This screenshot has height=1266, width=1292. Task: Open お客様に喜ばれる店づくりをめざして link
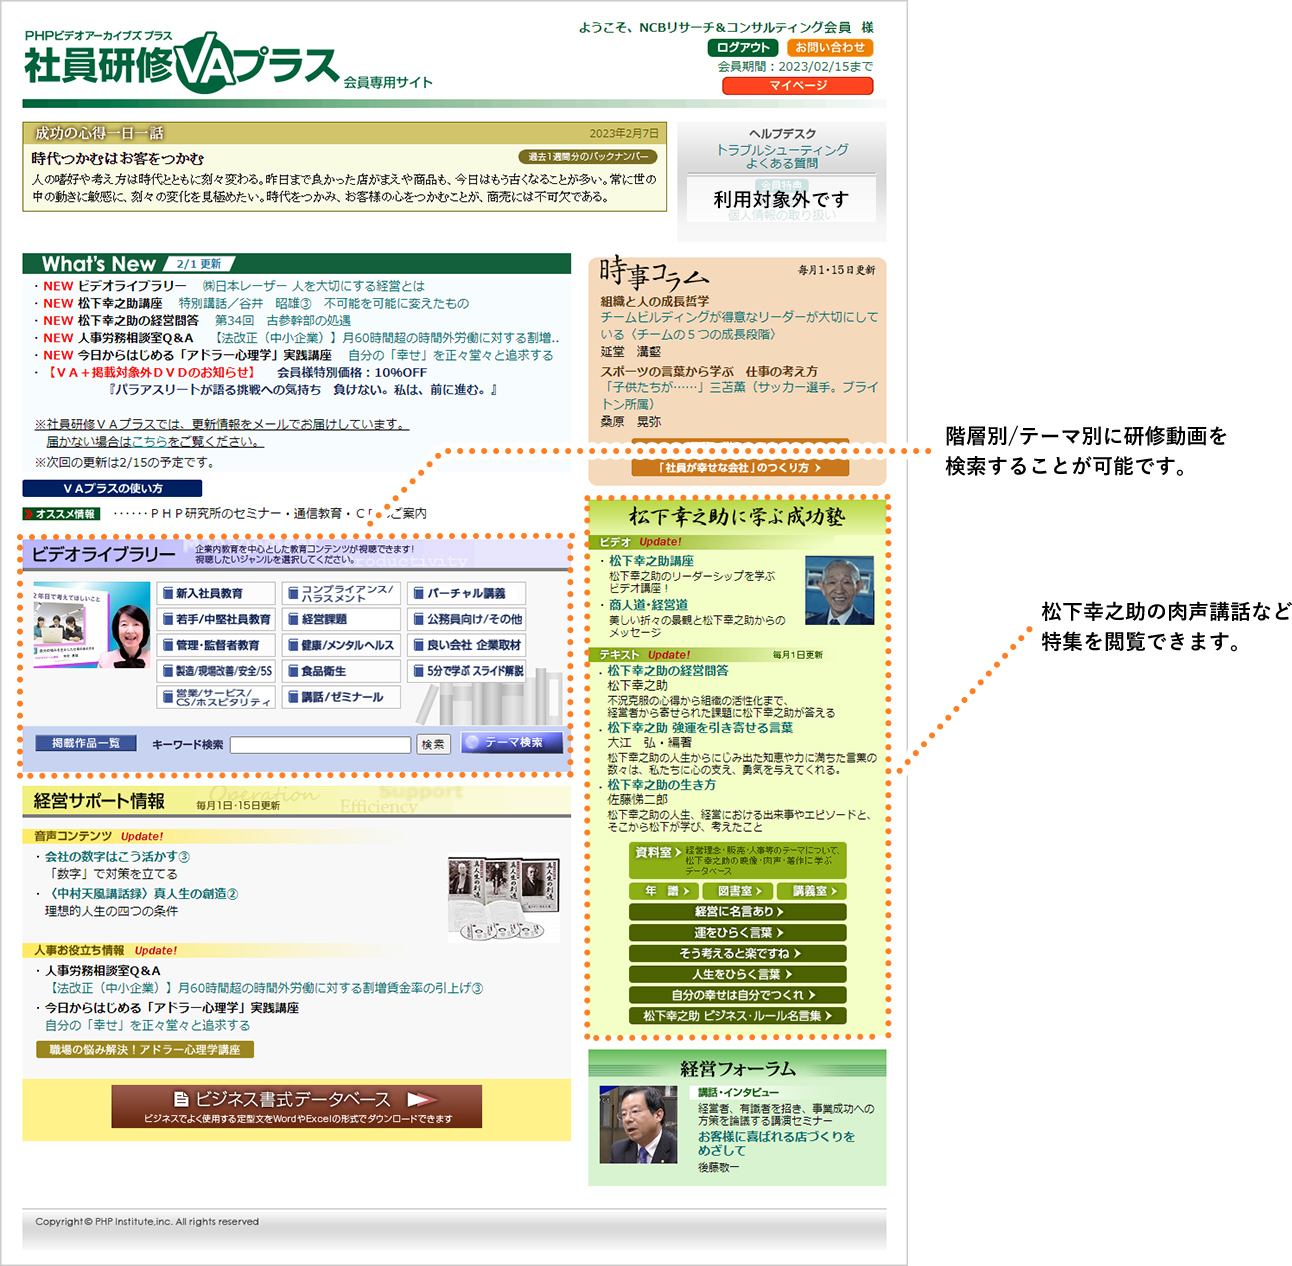pos(777,1143)
